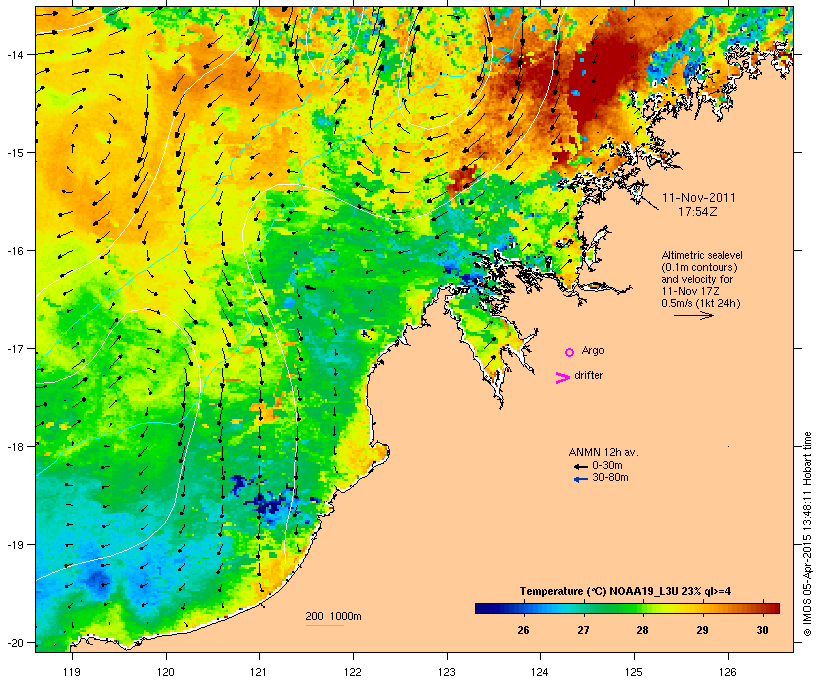Click the 'Argo' legend label
Image resolution: width=820 pixels, height=680 pixels.
coord(593,350)
